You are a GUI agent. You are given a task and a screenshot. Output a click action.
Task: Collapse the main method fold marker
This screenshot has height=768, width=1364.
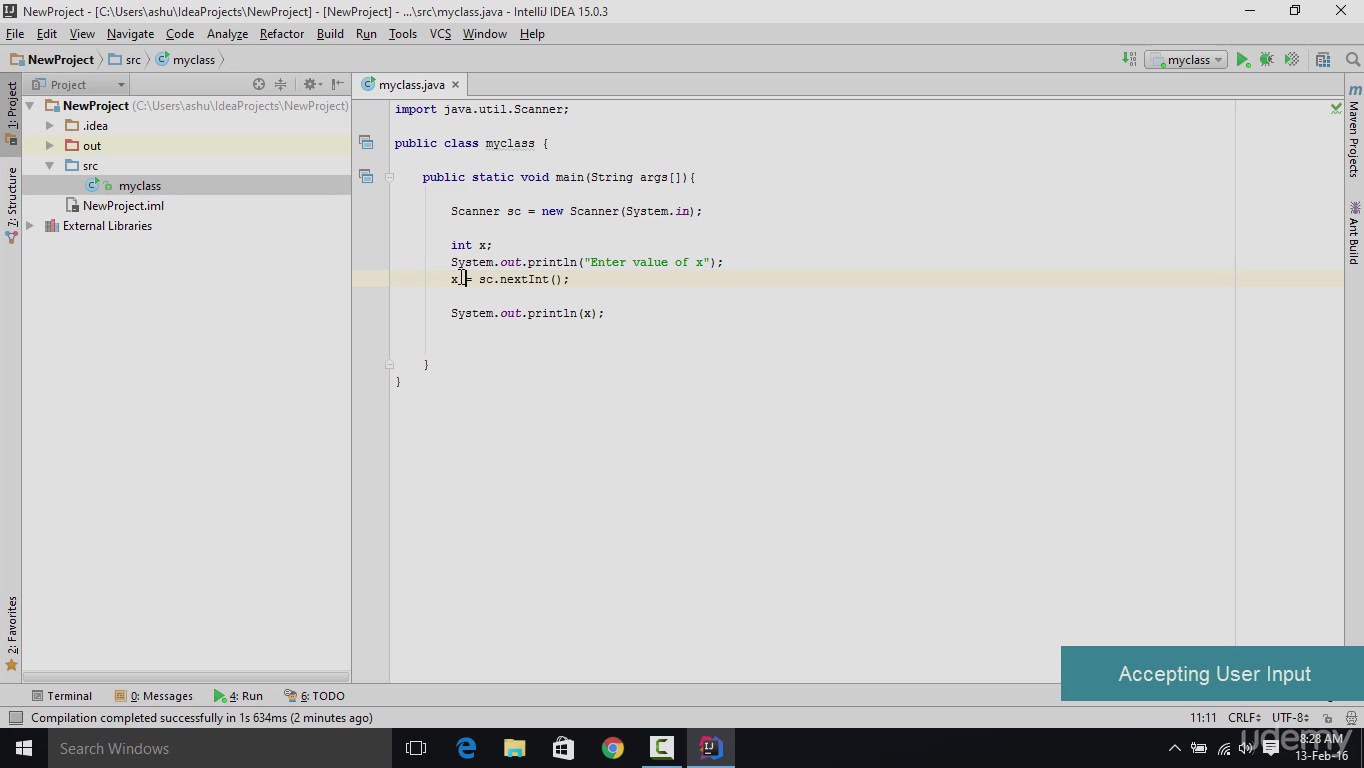[x=389, y=177]
